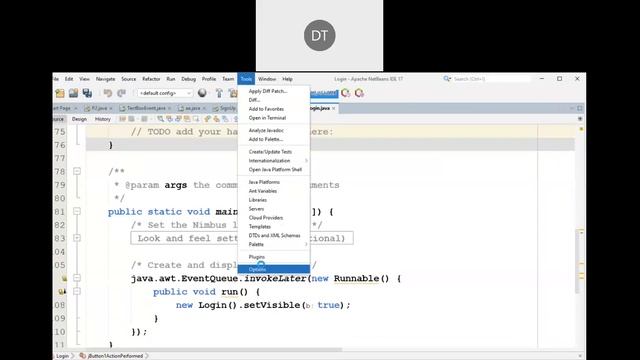
Task: Click the New Project toolbar icon
Action: (x=60, y=93)
